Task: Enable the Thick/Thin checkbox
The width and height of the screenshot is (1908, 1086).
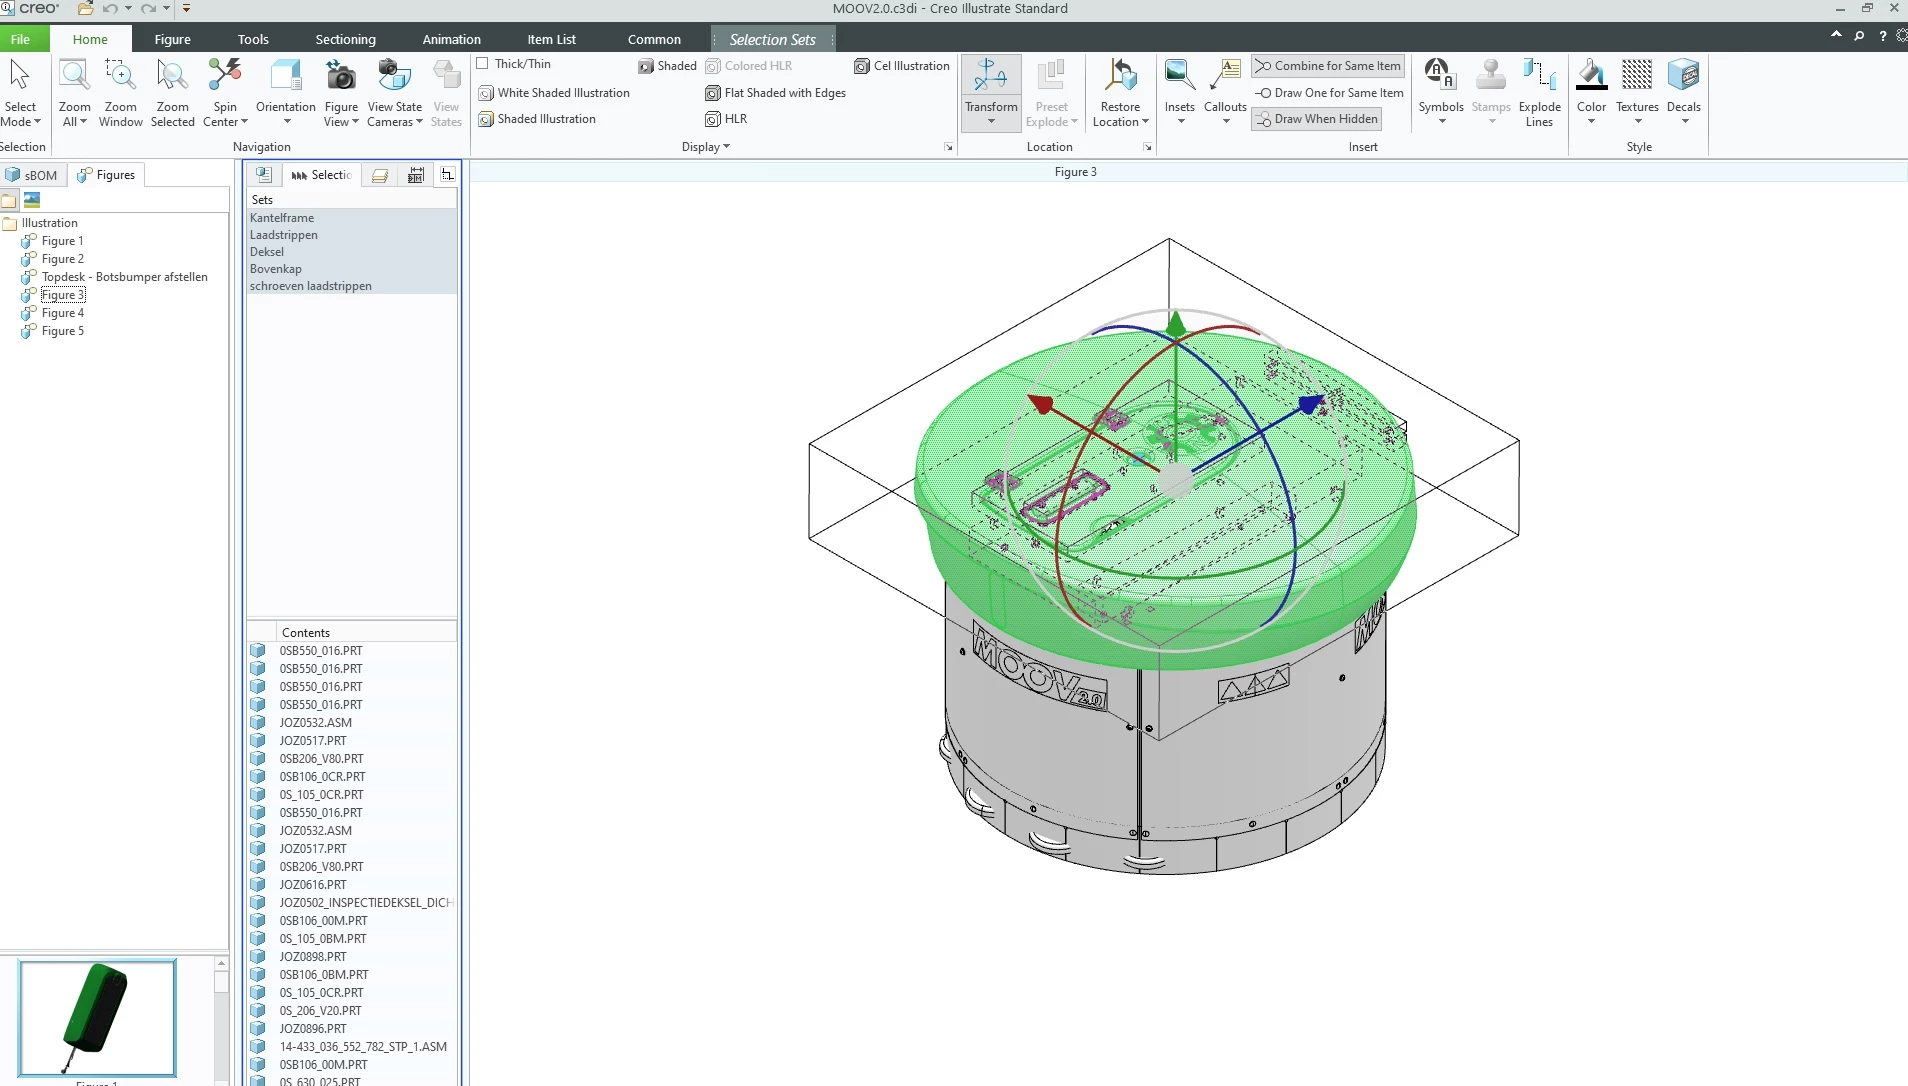Action: 483,64
